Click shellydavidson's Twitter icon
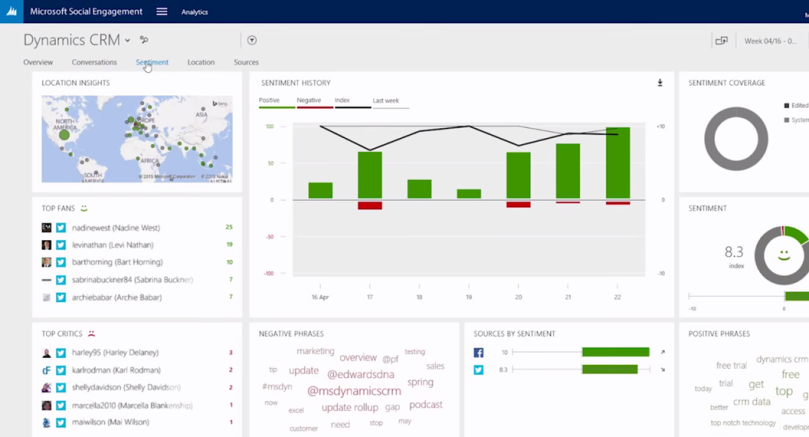 [61, 387]
